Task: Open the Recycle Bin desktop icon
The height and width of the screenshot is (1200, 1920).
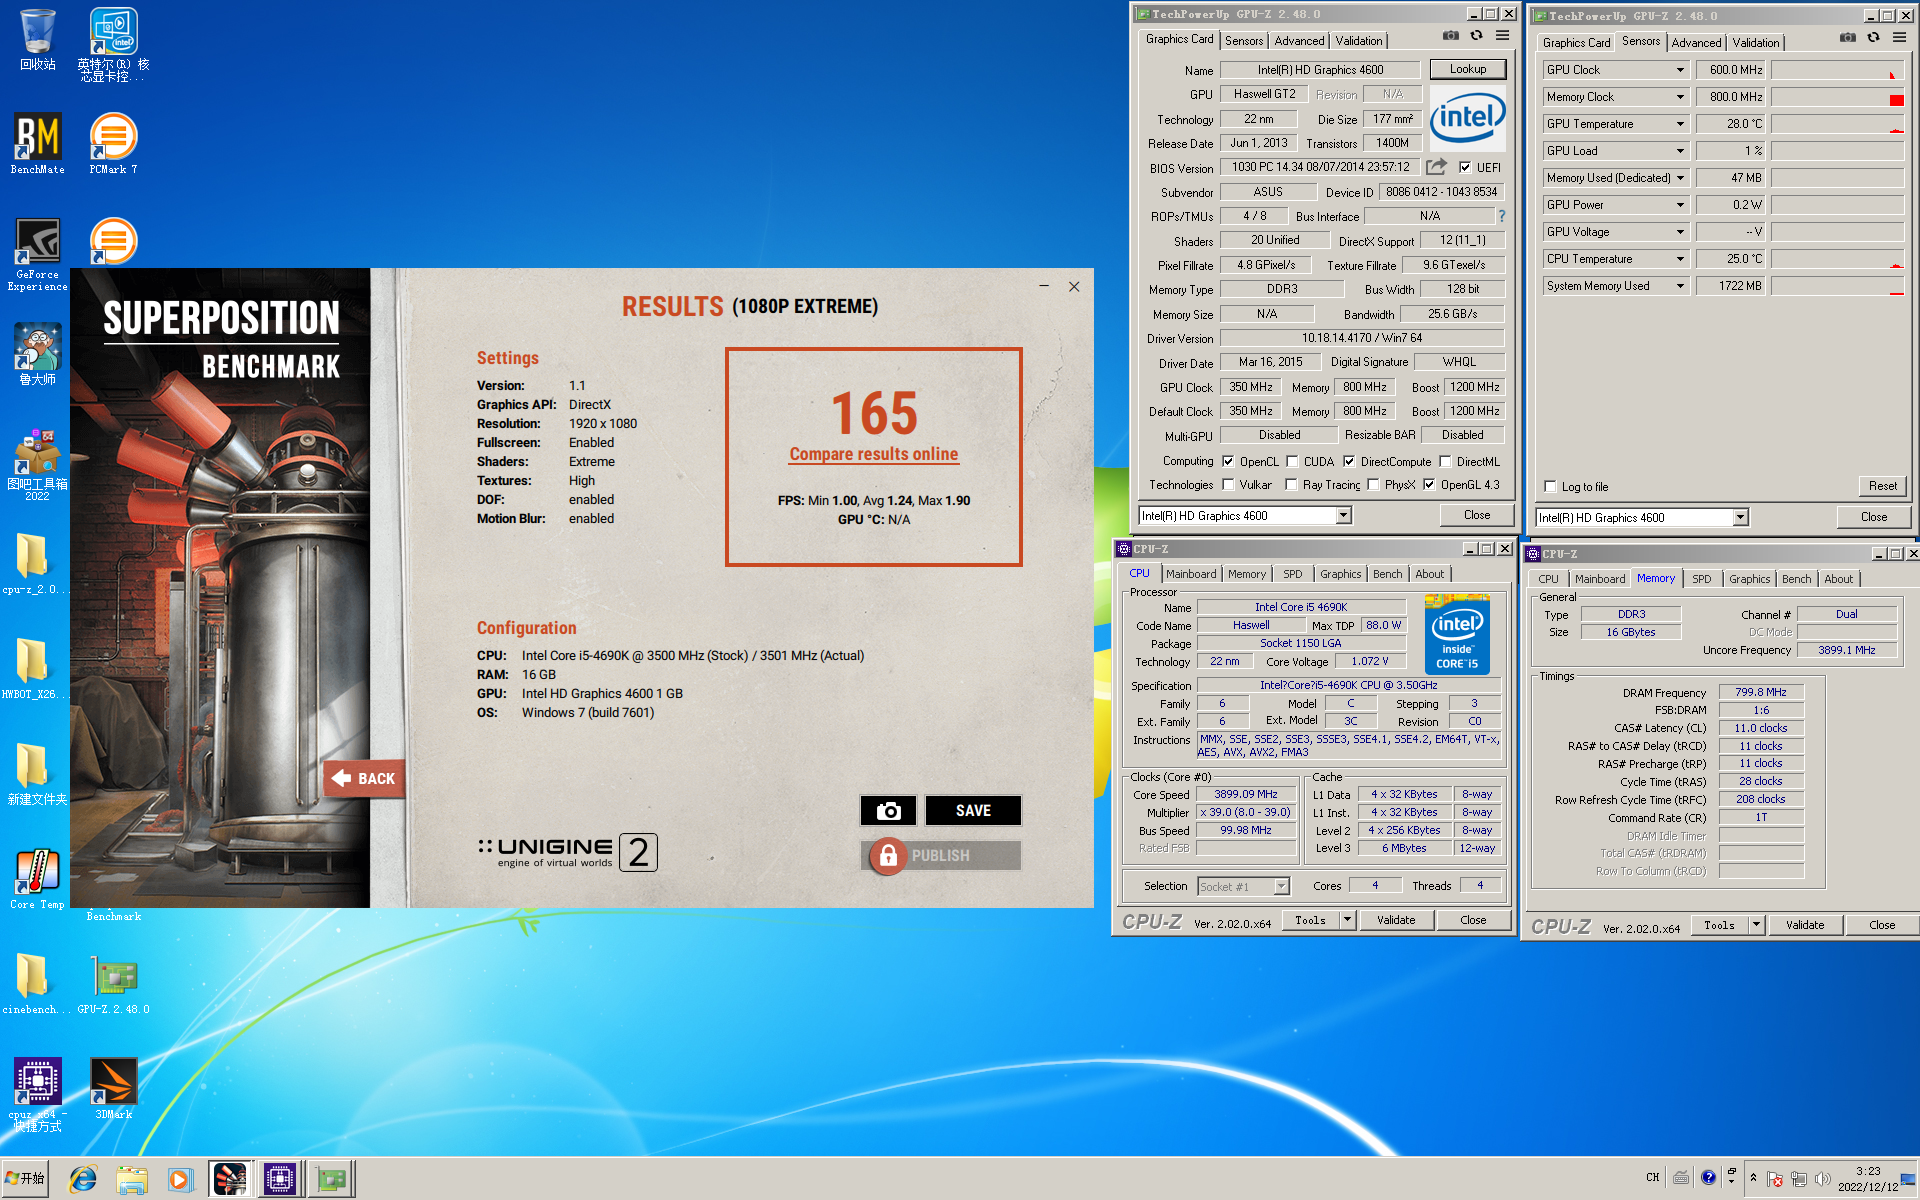Action: pyautogui.click(x=37, y=40)
